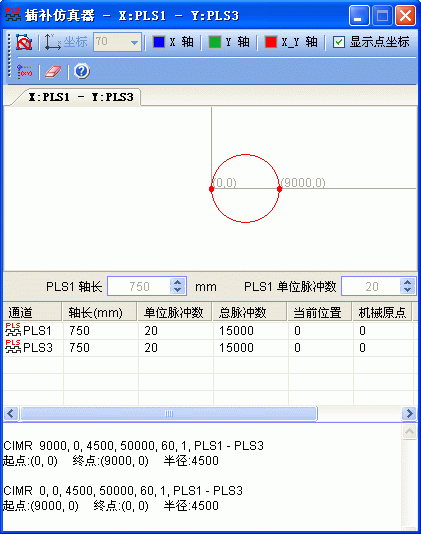Click the 通道 column header
The image size is (421, 534).
(x=33, y=312)
